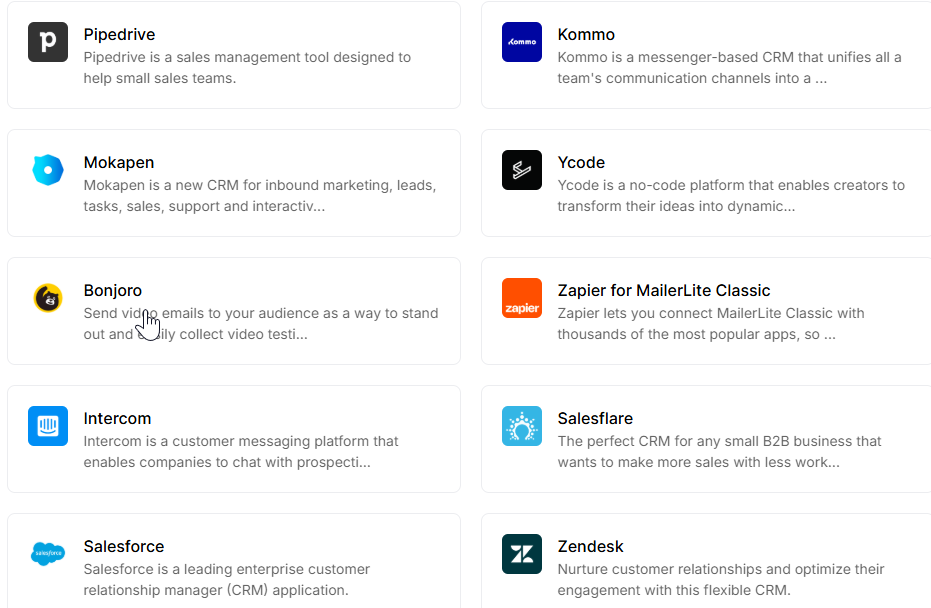
Task: Open the Salesflare integration title
Action: pos(595,419)
